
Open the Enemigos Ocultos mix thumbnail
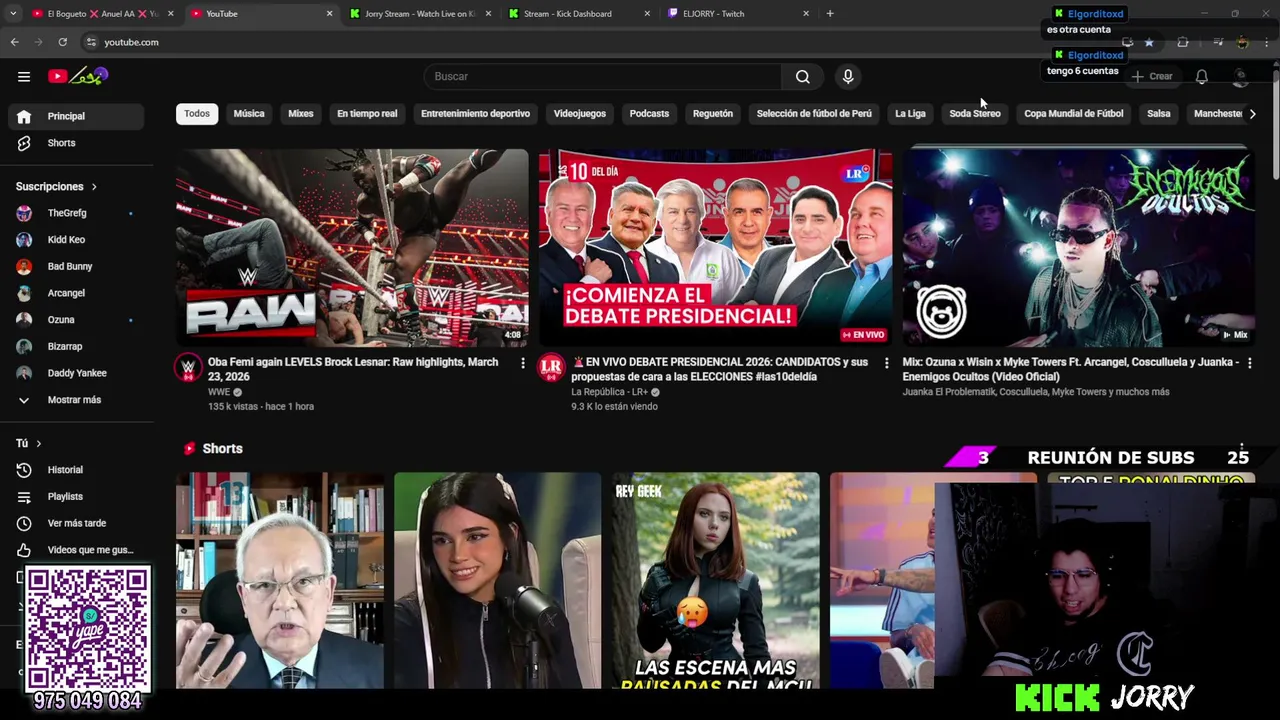coord(1078,248)
